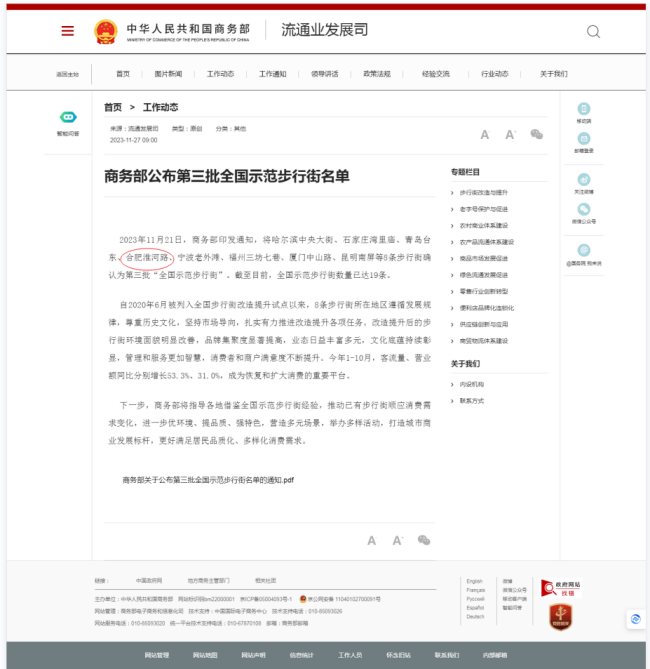Select 领导讲话 navigation item
The height and width of the screenshot is (669, 650).
pos(325,74)
